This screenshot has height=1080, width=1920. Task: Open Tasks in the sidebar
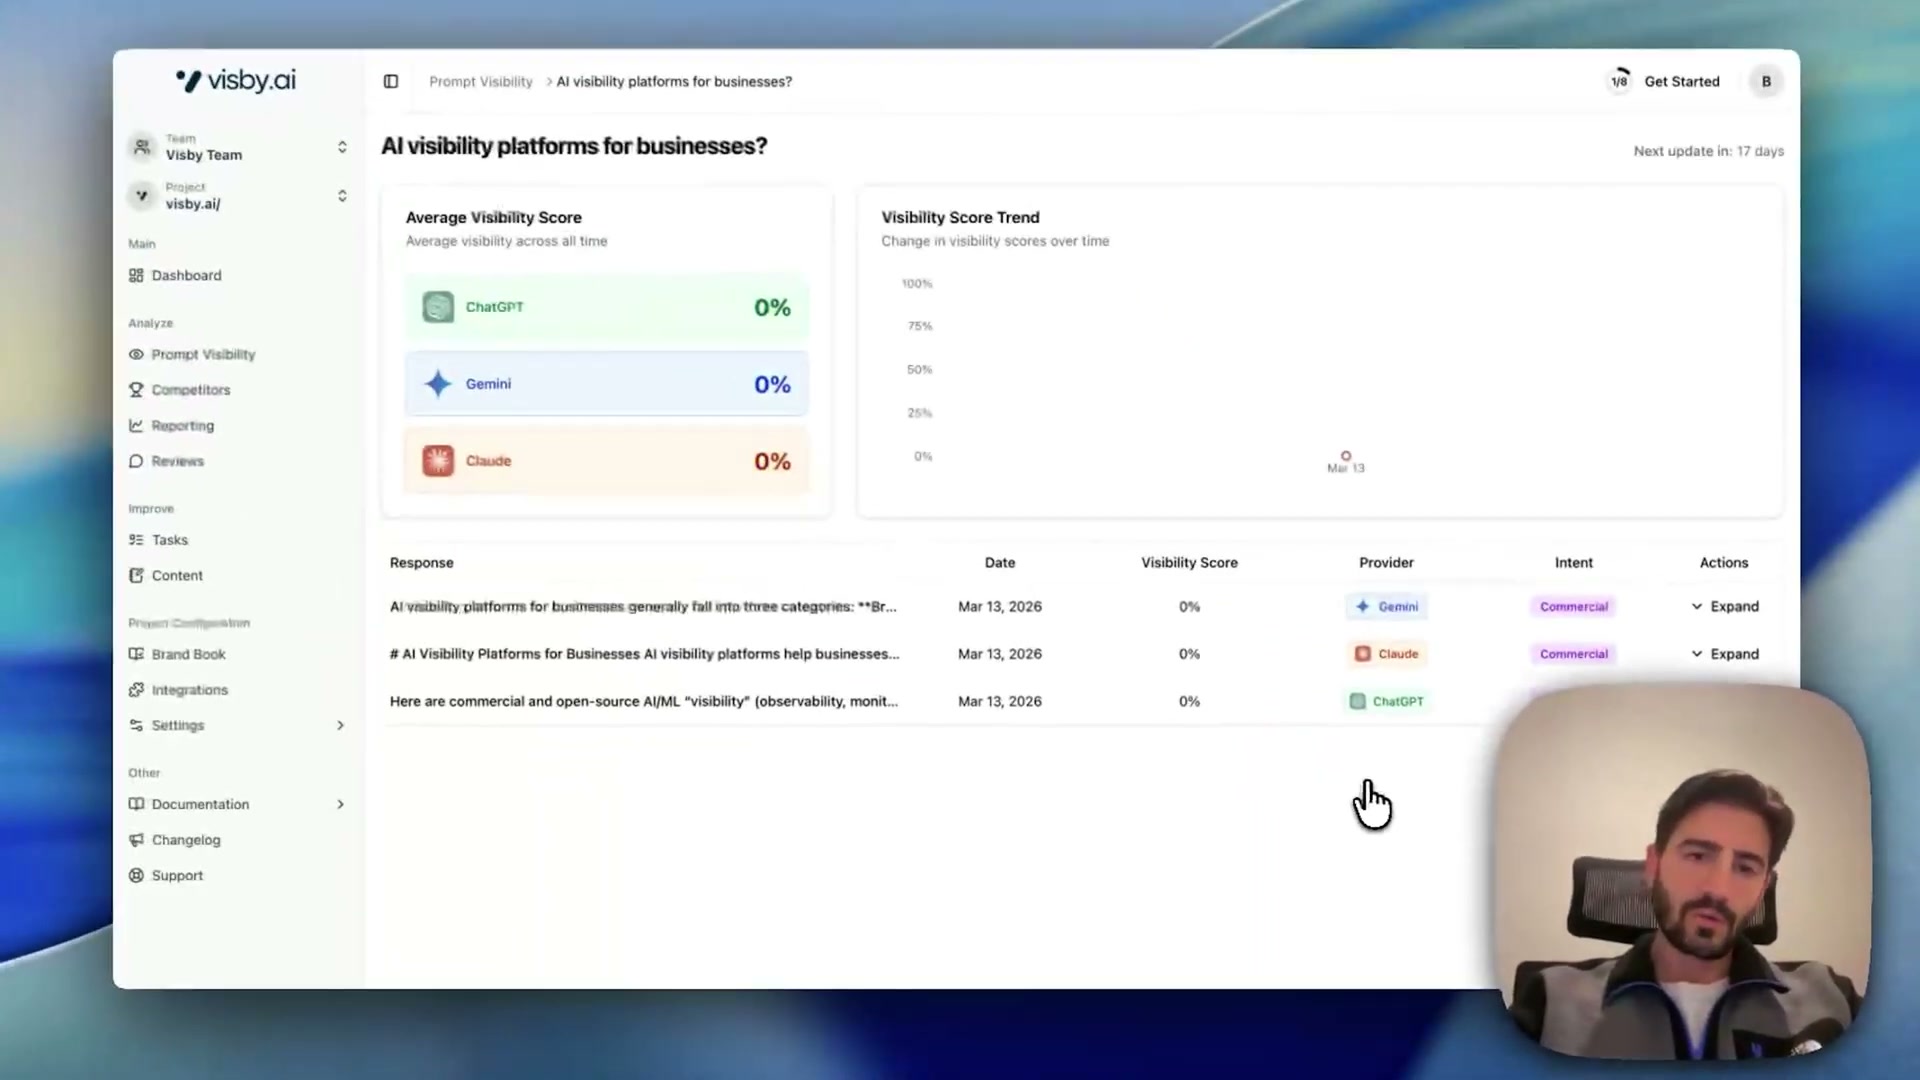click(169, 540)
